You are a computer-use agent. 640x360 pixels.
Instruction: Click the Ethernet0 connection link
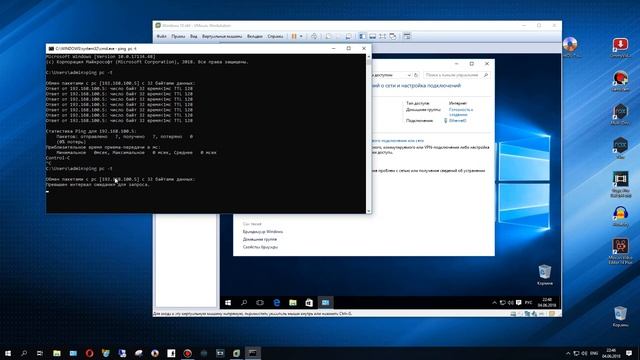click(x=458, y=120)
